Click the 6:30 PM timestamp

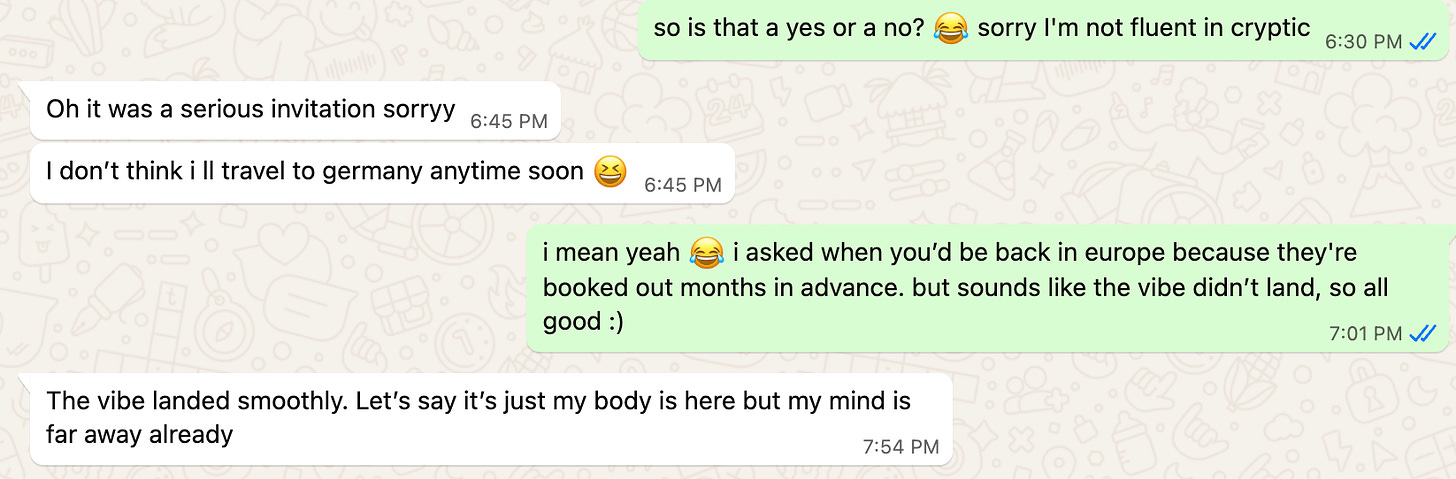coord(1364,43)
